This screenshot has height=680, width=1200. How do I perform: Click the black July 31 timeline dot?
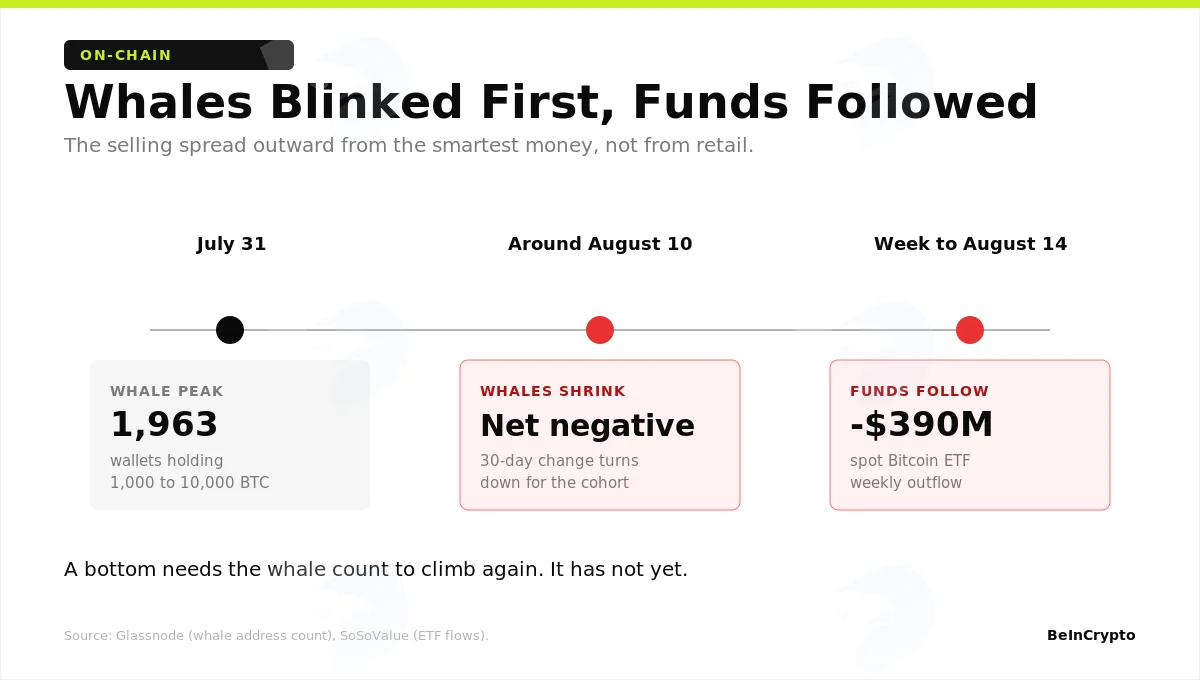click(x=230, y=330)
